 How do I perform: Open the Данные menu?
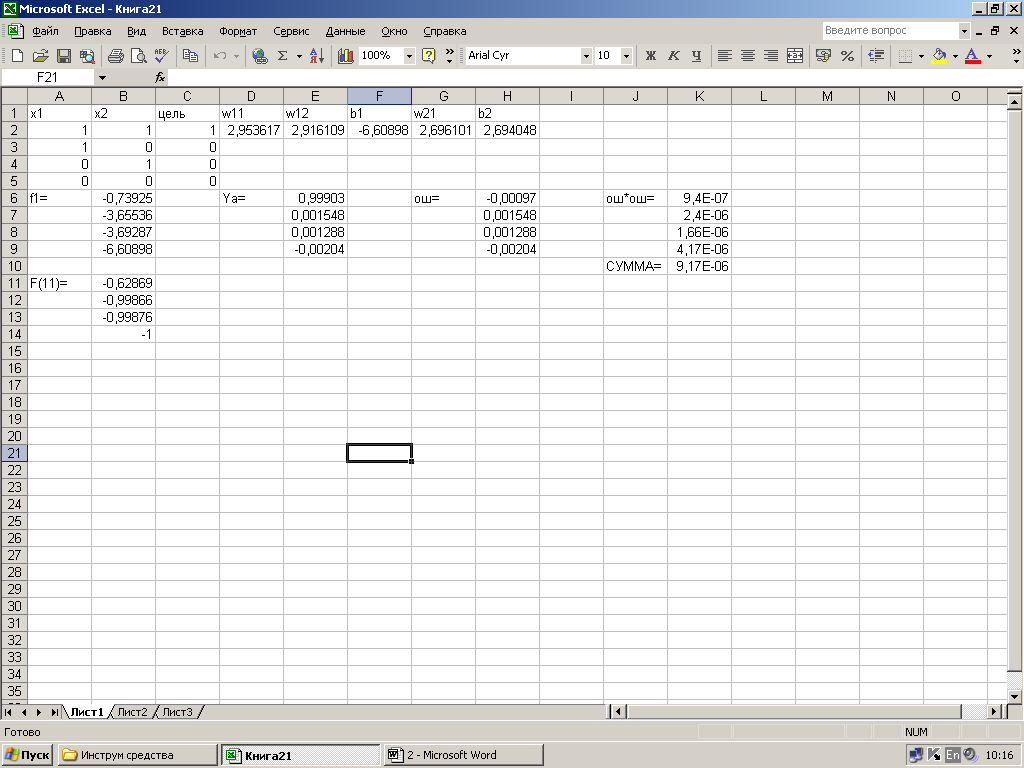point(345,31)
